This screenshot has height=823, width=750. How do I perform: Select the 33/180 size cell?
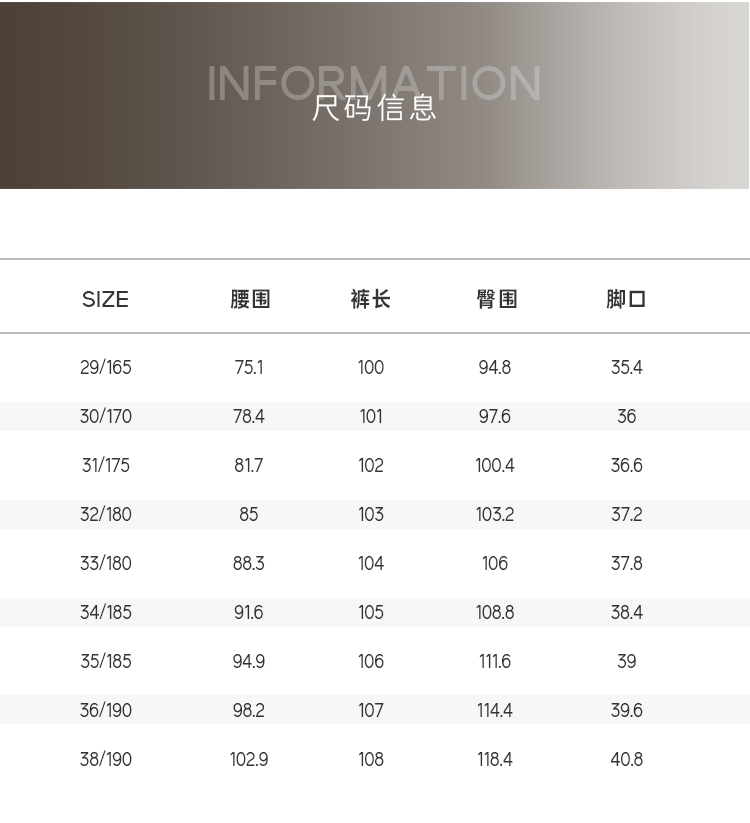[x=105, y=564]
